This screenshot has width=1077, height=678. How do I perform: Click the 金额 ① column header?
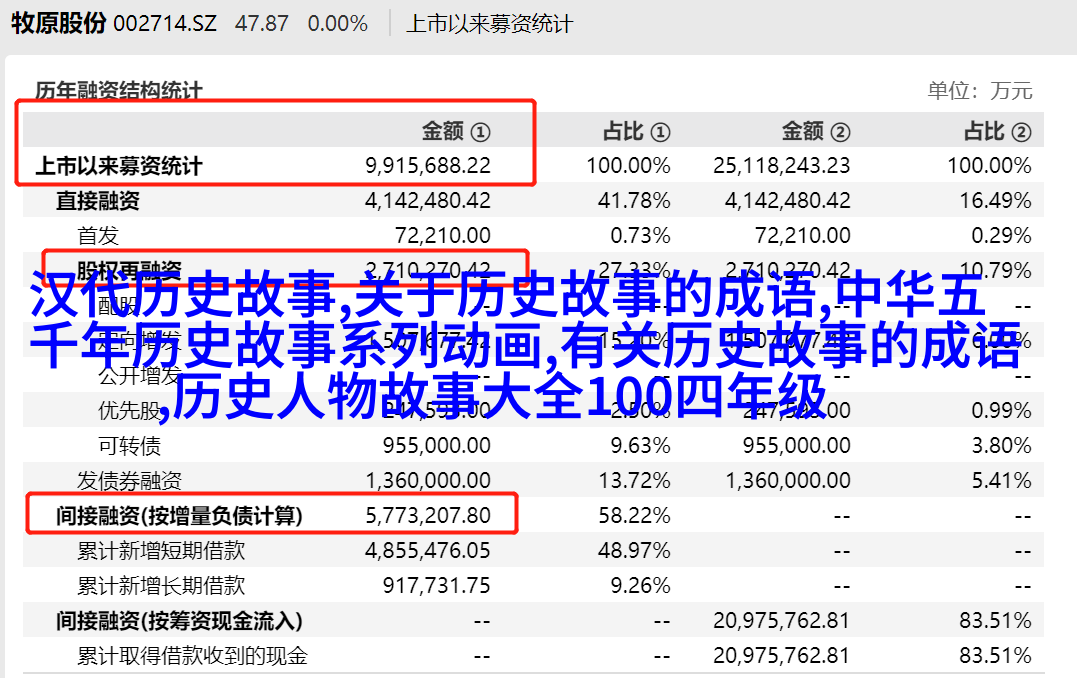click(456, 131)
